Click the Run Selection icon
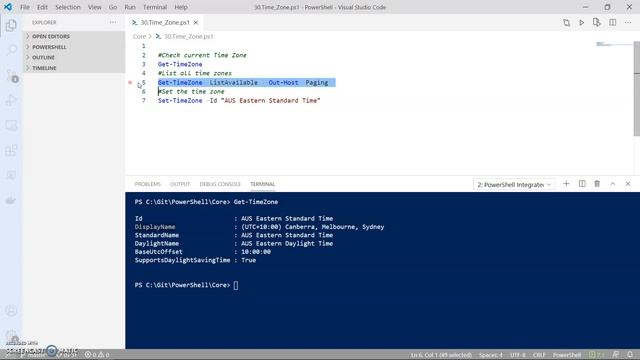 click(x=597, y=22)
